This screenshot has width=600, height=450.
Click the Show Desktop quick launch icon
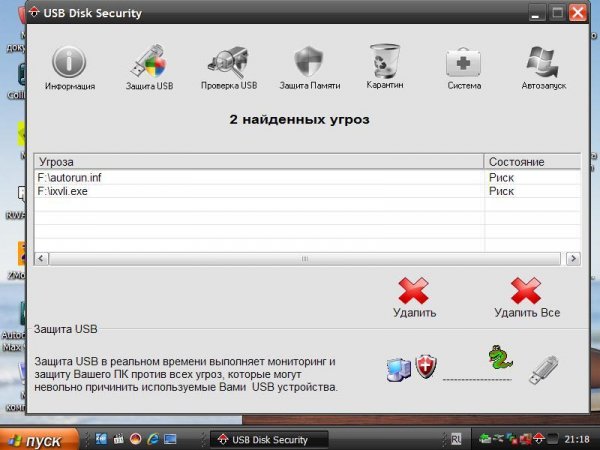click(170, 439)
